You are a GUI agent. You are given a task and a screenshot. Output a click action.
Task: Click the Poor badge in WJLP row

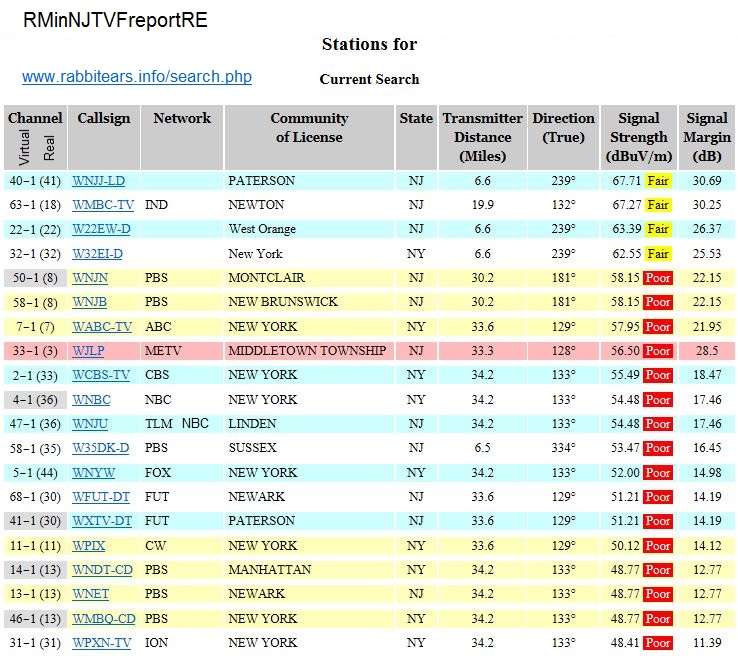[x=657, y=351]
